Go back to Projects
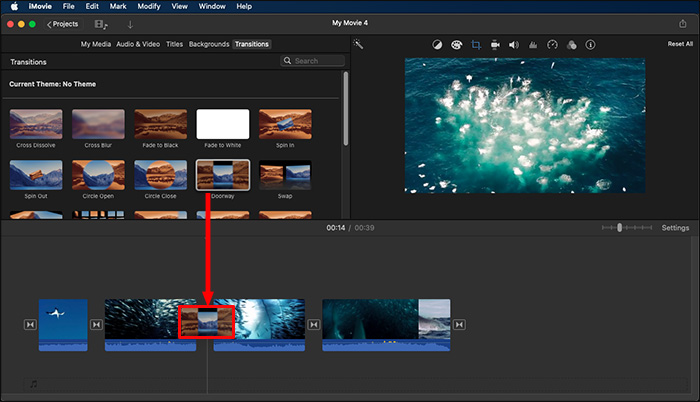This screenshot has height=402, width=700. pyautogui.click(x=62, y=23)
